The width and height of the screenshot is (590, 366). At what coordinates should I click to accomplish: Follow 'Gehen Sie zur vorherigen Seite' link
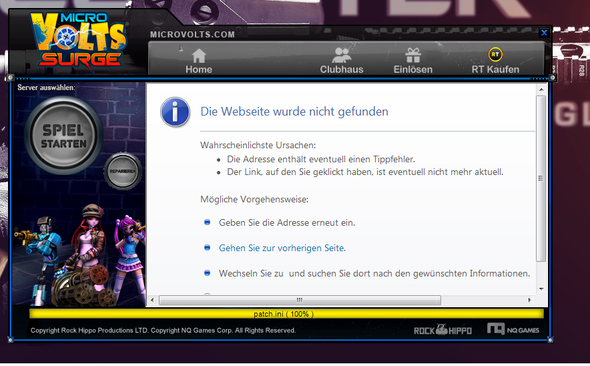[282, 248]
